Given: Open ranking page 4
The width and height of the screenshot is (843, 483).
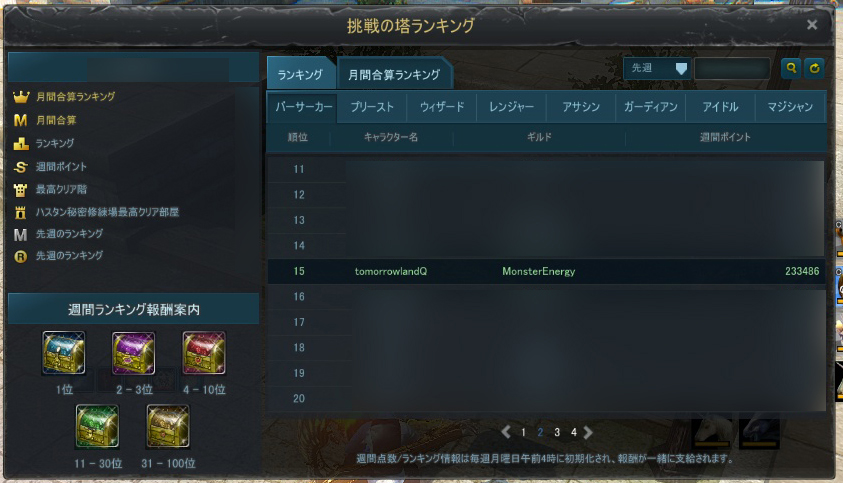Looking at the screenshot, I should (574, 432).
